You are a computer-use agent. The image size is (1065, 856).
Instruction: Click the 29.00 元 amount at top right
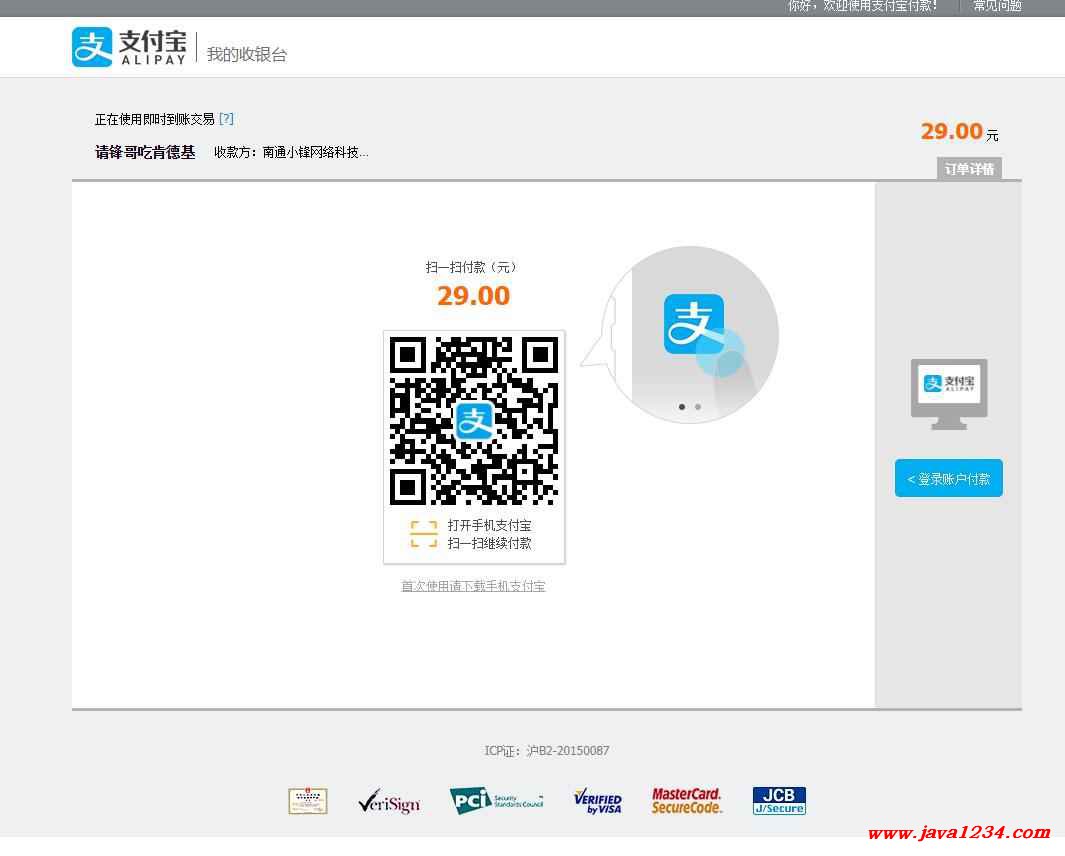[959, 132]
